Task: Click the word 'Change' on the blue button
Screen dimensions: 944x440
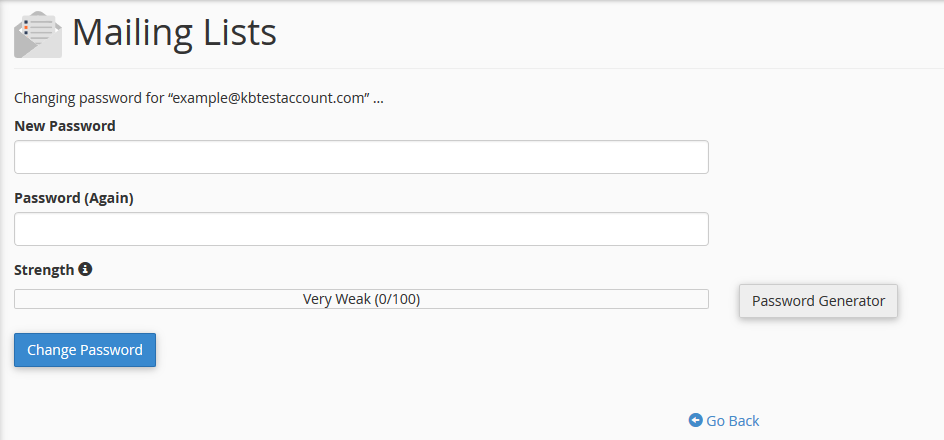Action: (53, 350)
